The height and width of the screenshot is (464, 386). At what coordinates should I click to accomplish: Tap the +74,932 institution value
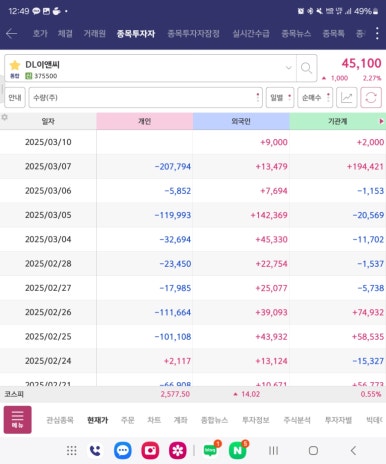coord(368,312)
